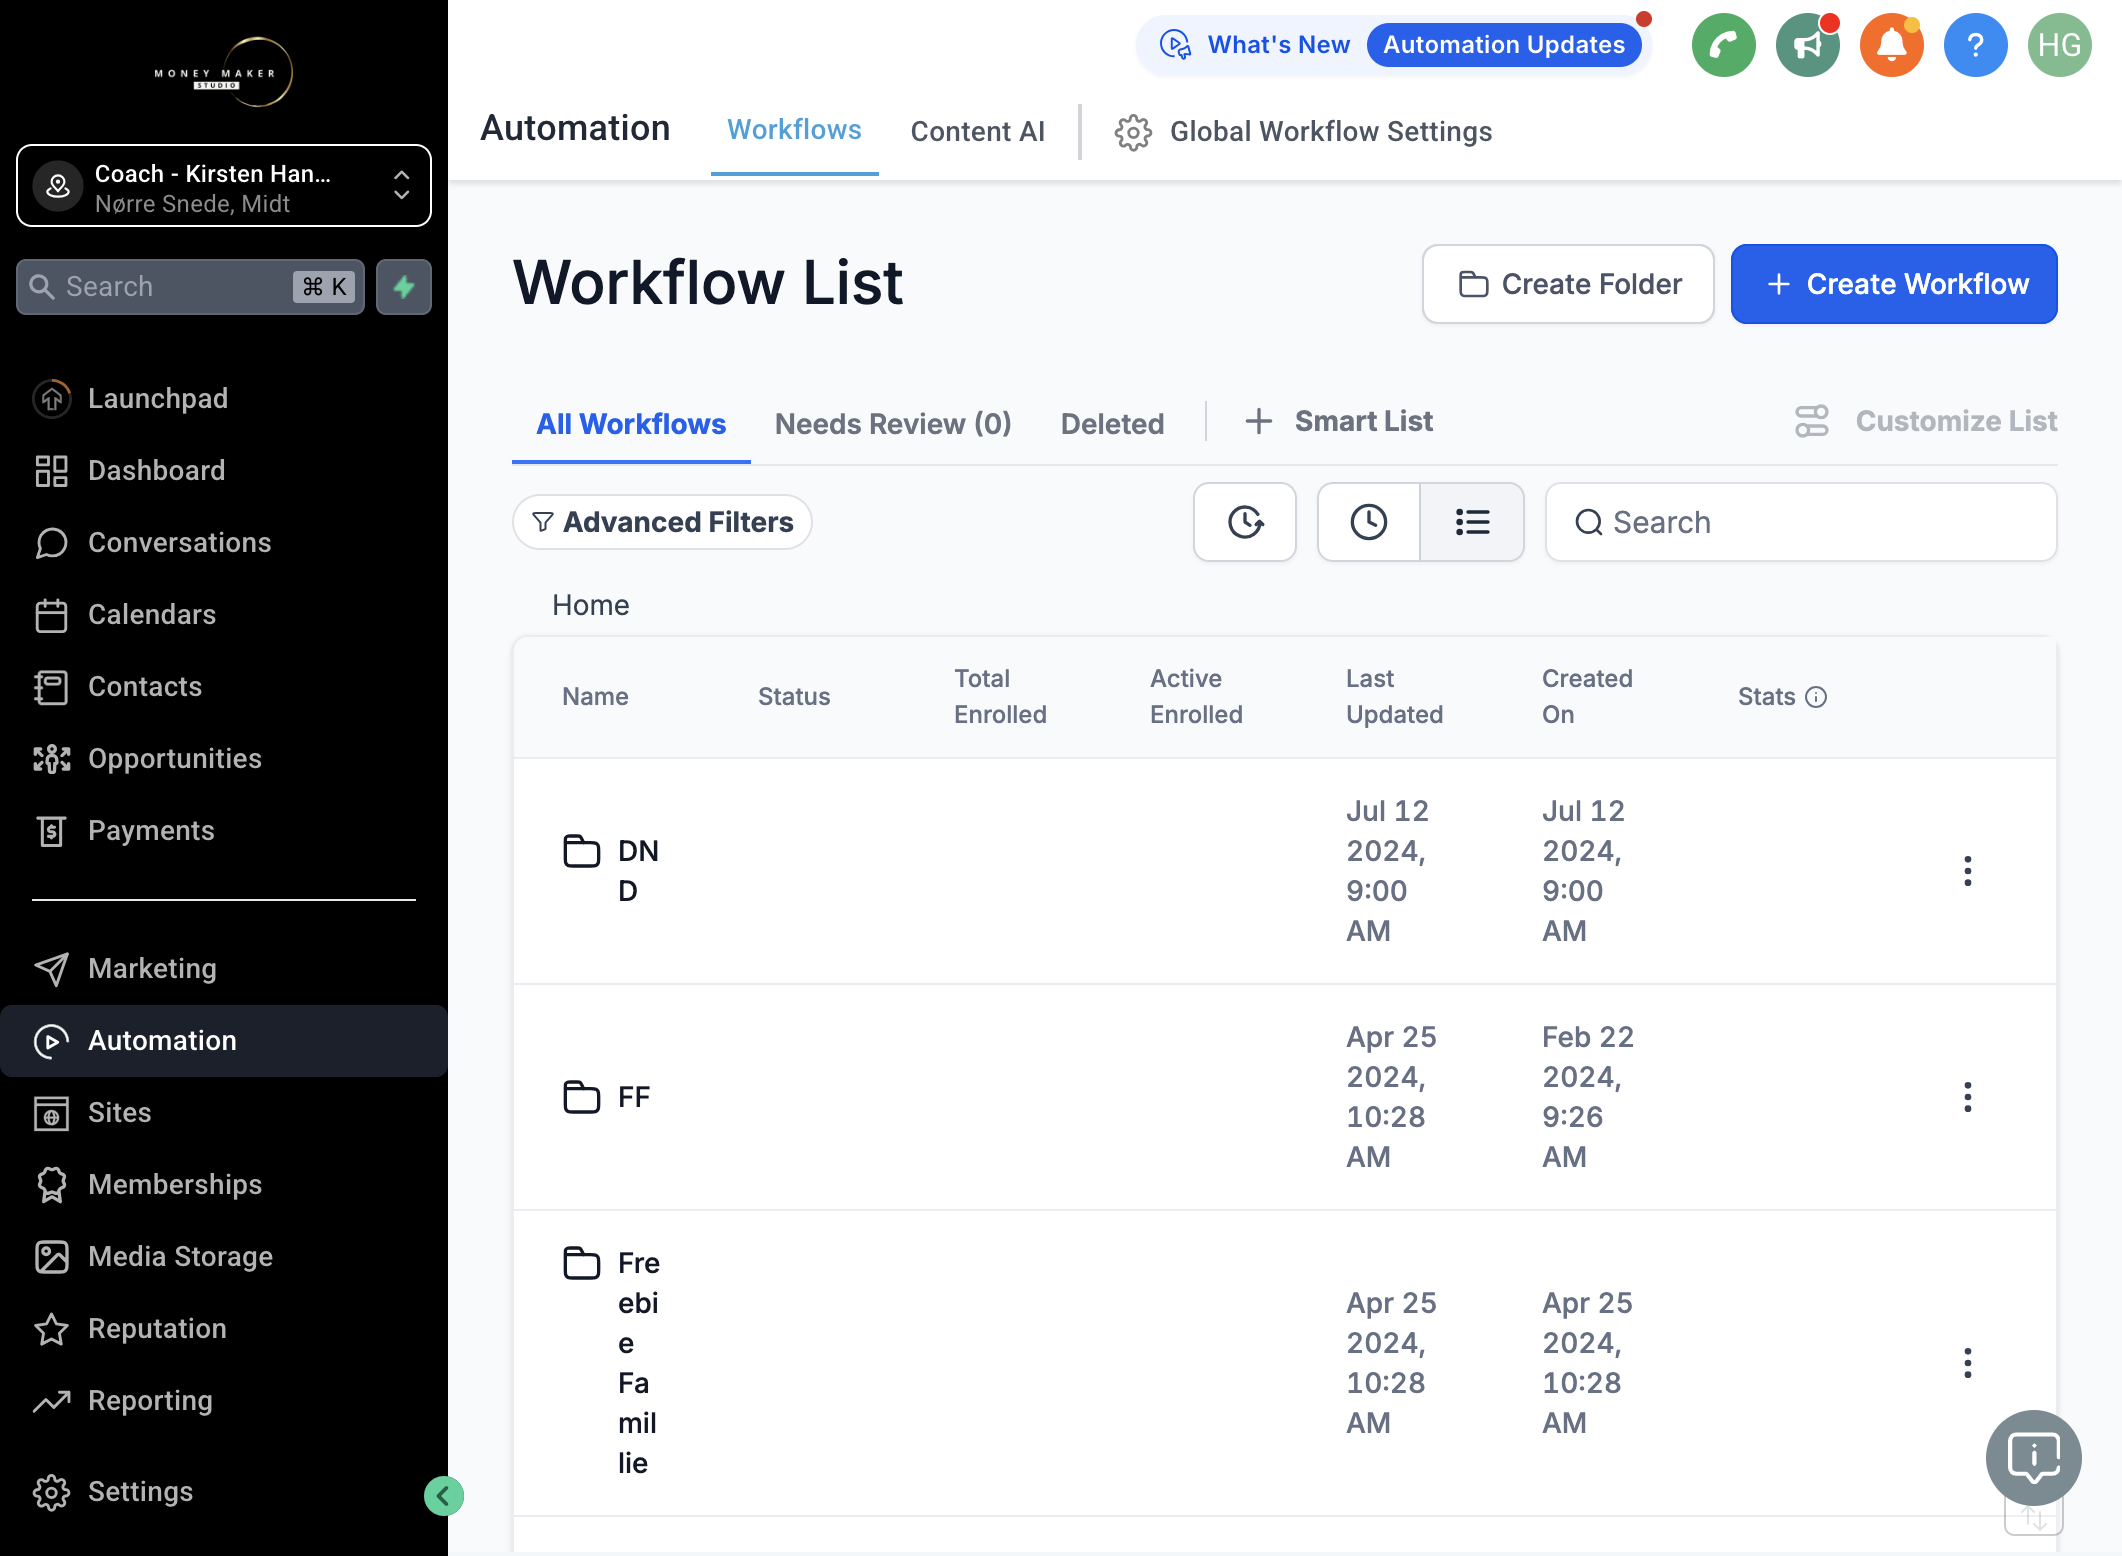Click the Status column header
Viewport: 2122px width, 1556px height.
794,697
